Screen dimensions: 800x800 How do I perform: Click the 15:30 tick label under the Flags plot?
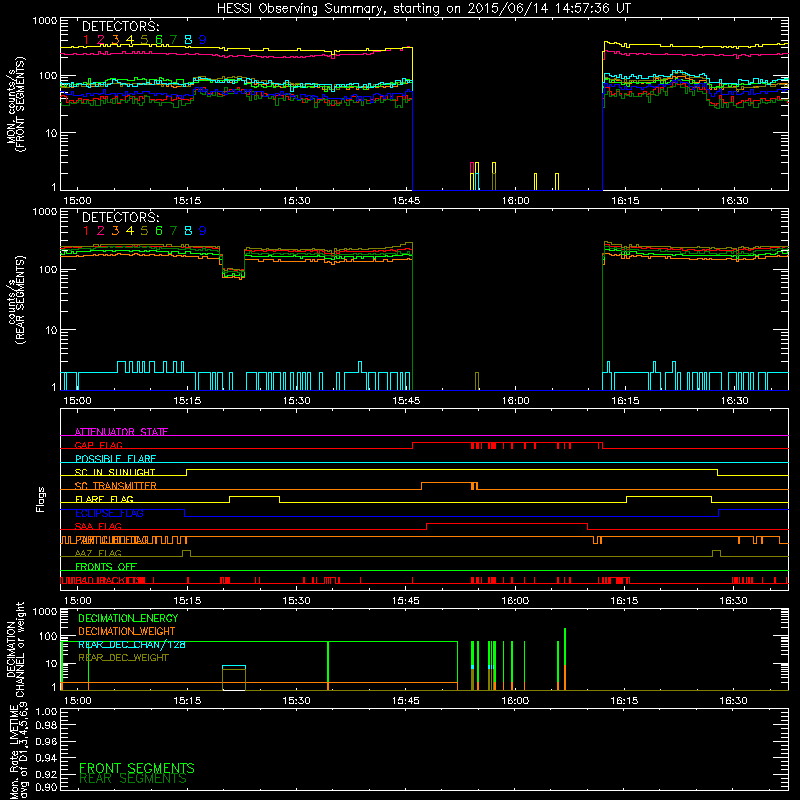(296, 601)
